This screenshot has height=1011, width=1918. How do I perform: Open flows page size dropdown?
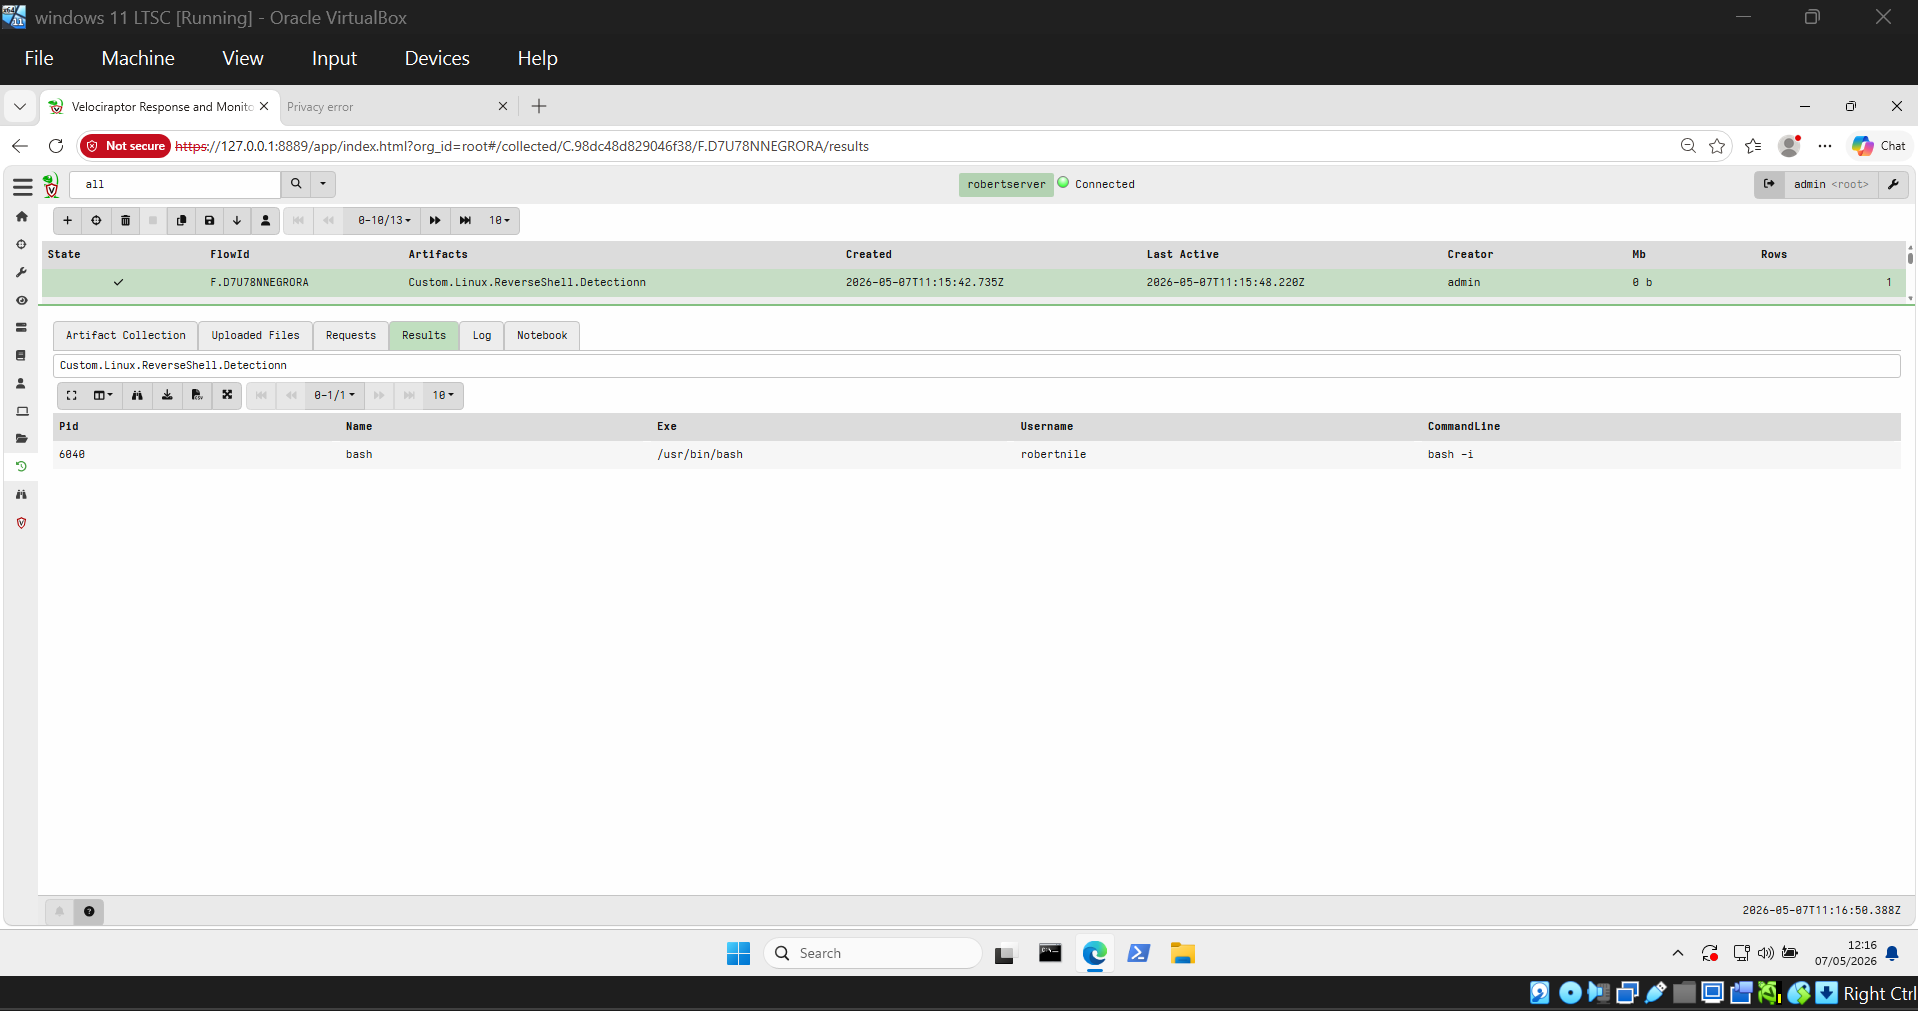click(499, 220)
